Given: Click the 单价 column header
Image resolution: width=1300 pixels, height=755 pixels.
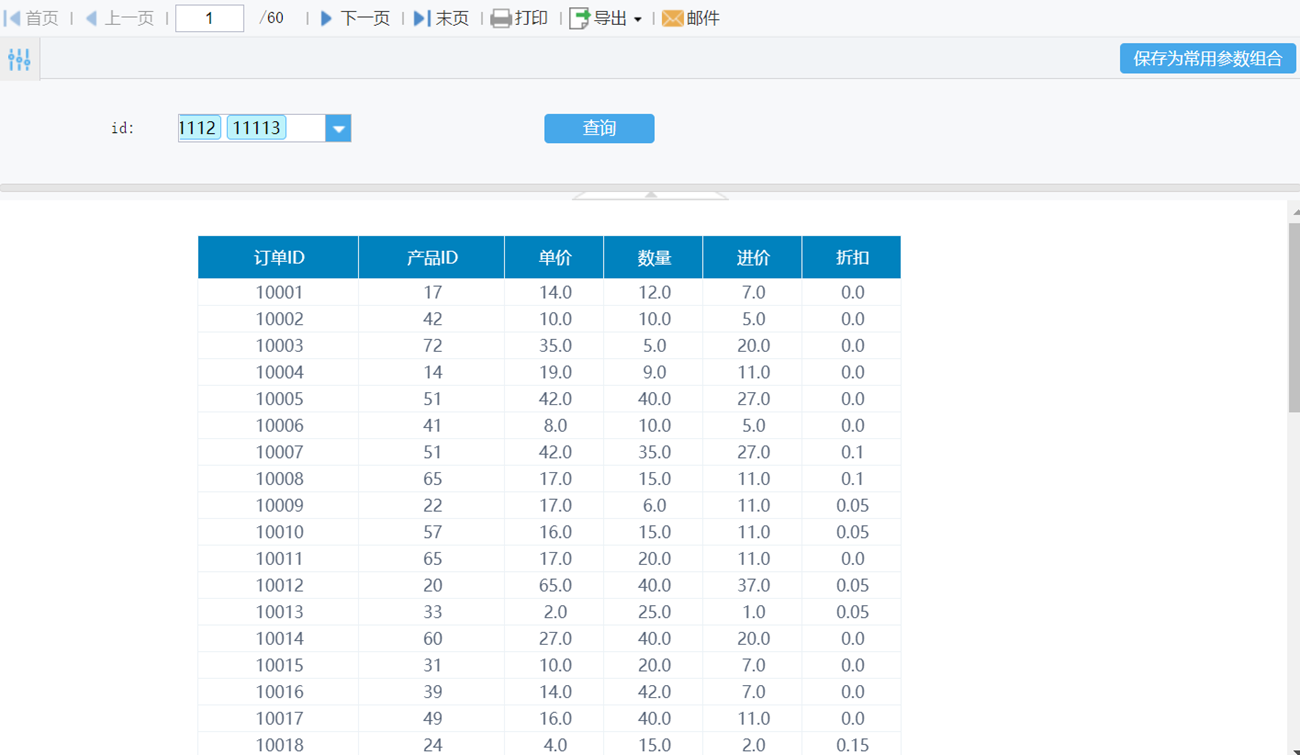Looking at the screenshot, I should point(554,257).
